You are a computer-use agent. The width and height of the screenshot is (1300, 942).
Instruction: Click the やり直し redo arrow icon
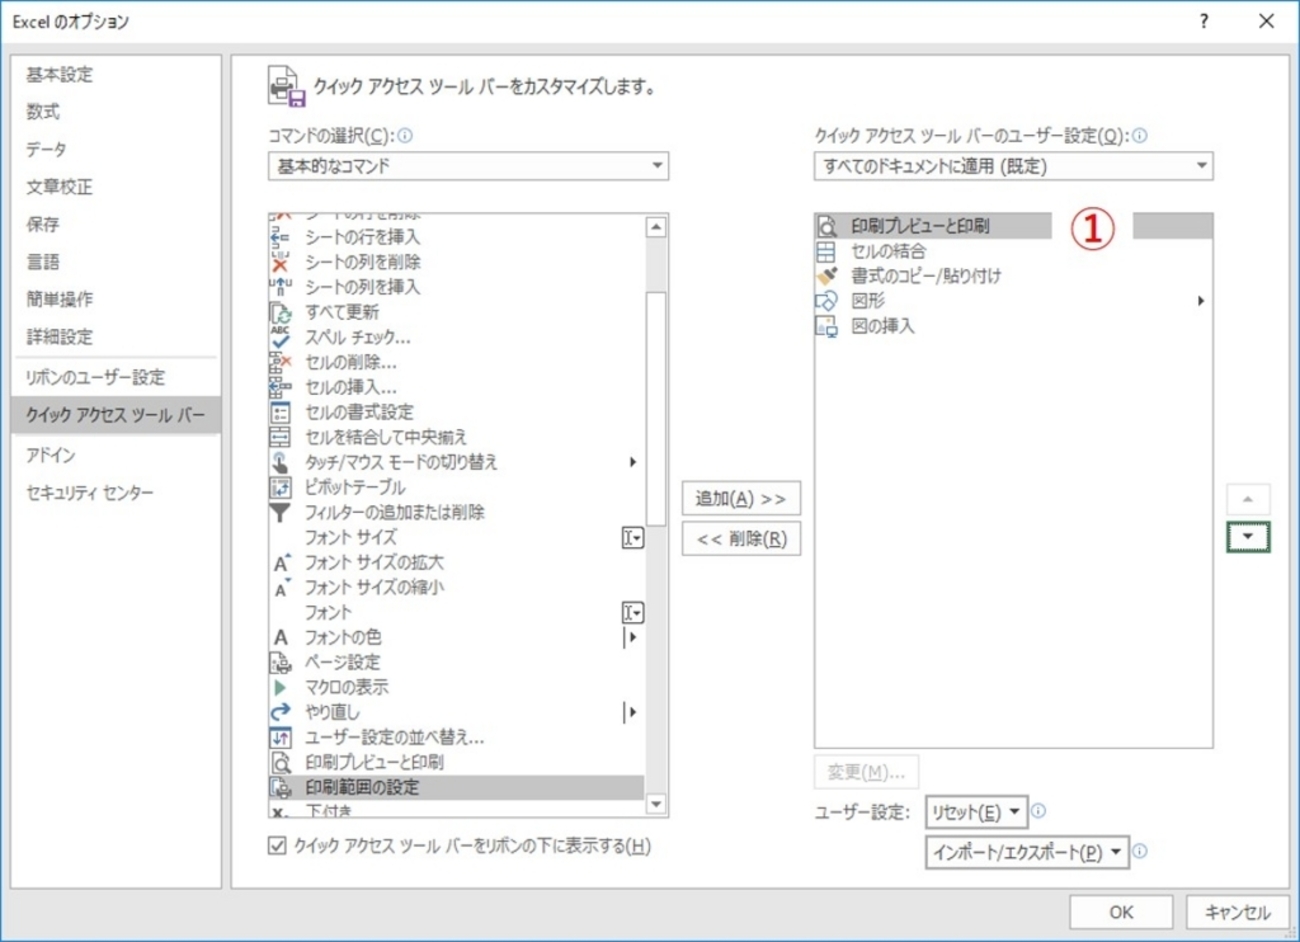click(x=280, y=712)
